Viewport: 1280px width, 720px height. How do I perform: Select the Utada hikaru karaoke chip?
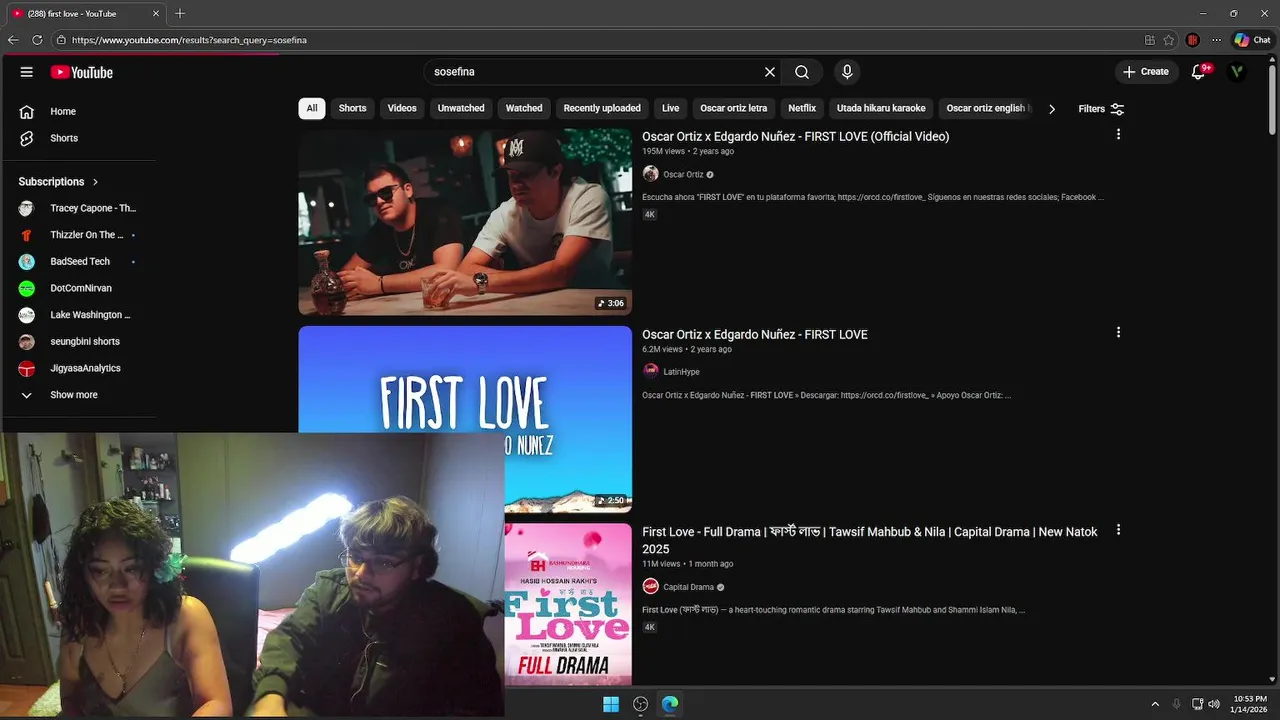pyautogui.click(x=881, y=108)
